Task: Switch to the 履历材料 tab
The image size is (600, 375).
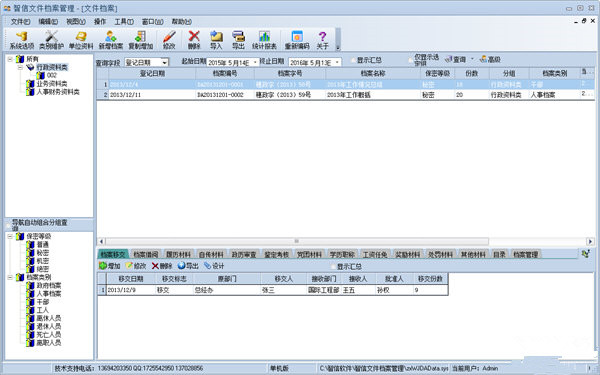Action: (178, 254)
